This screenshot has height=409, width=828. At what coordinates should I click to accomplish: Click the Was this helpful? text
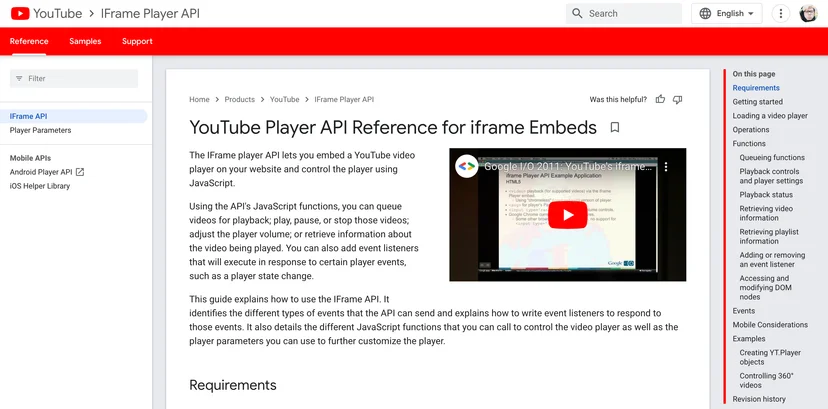(618, 99)
